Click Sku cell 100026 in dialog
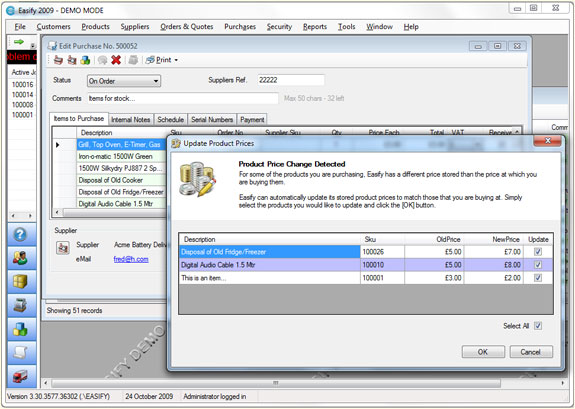The width and height of the screenshot is (575, 409). (x=382, y=252)
